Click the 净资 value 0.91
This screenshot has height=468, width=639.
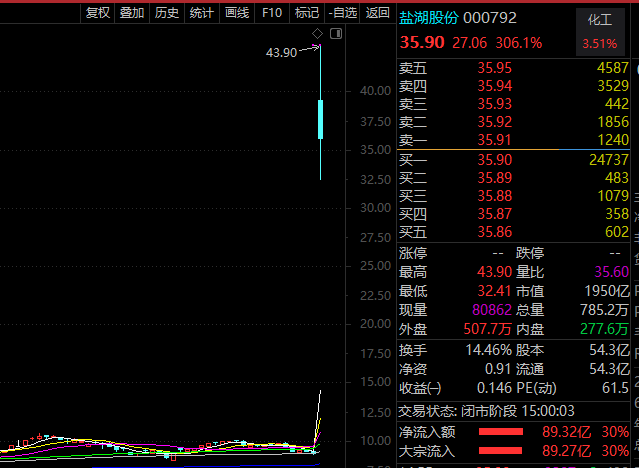click(498, 369)
